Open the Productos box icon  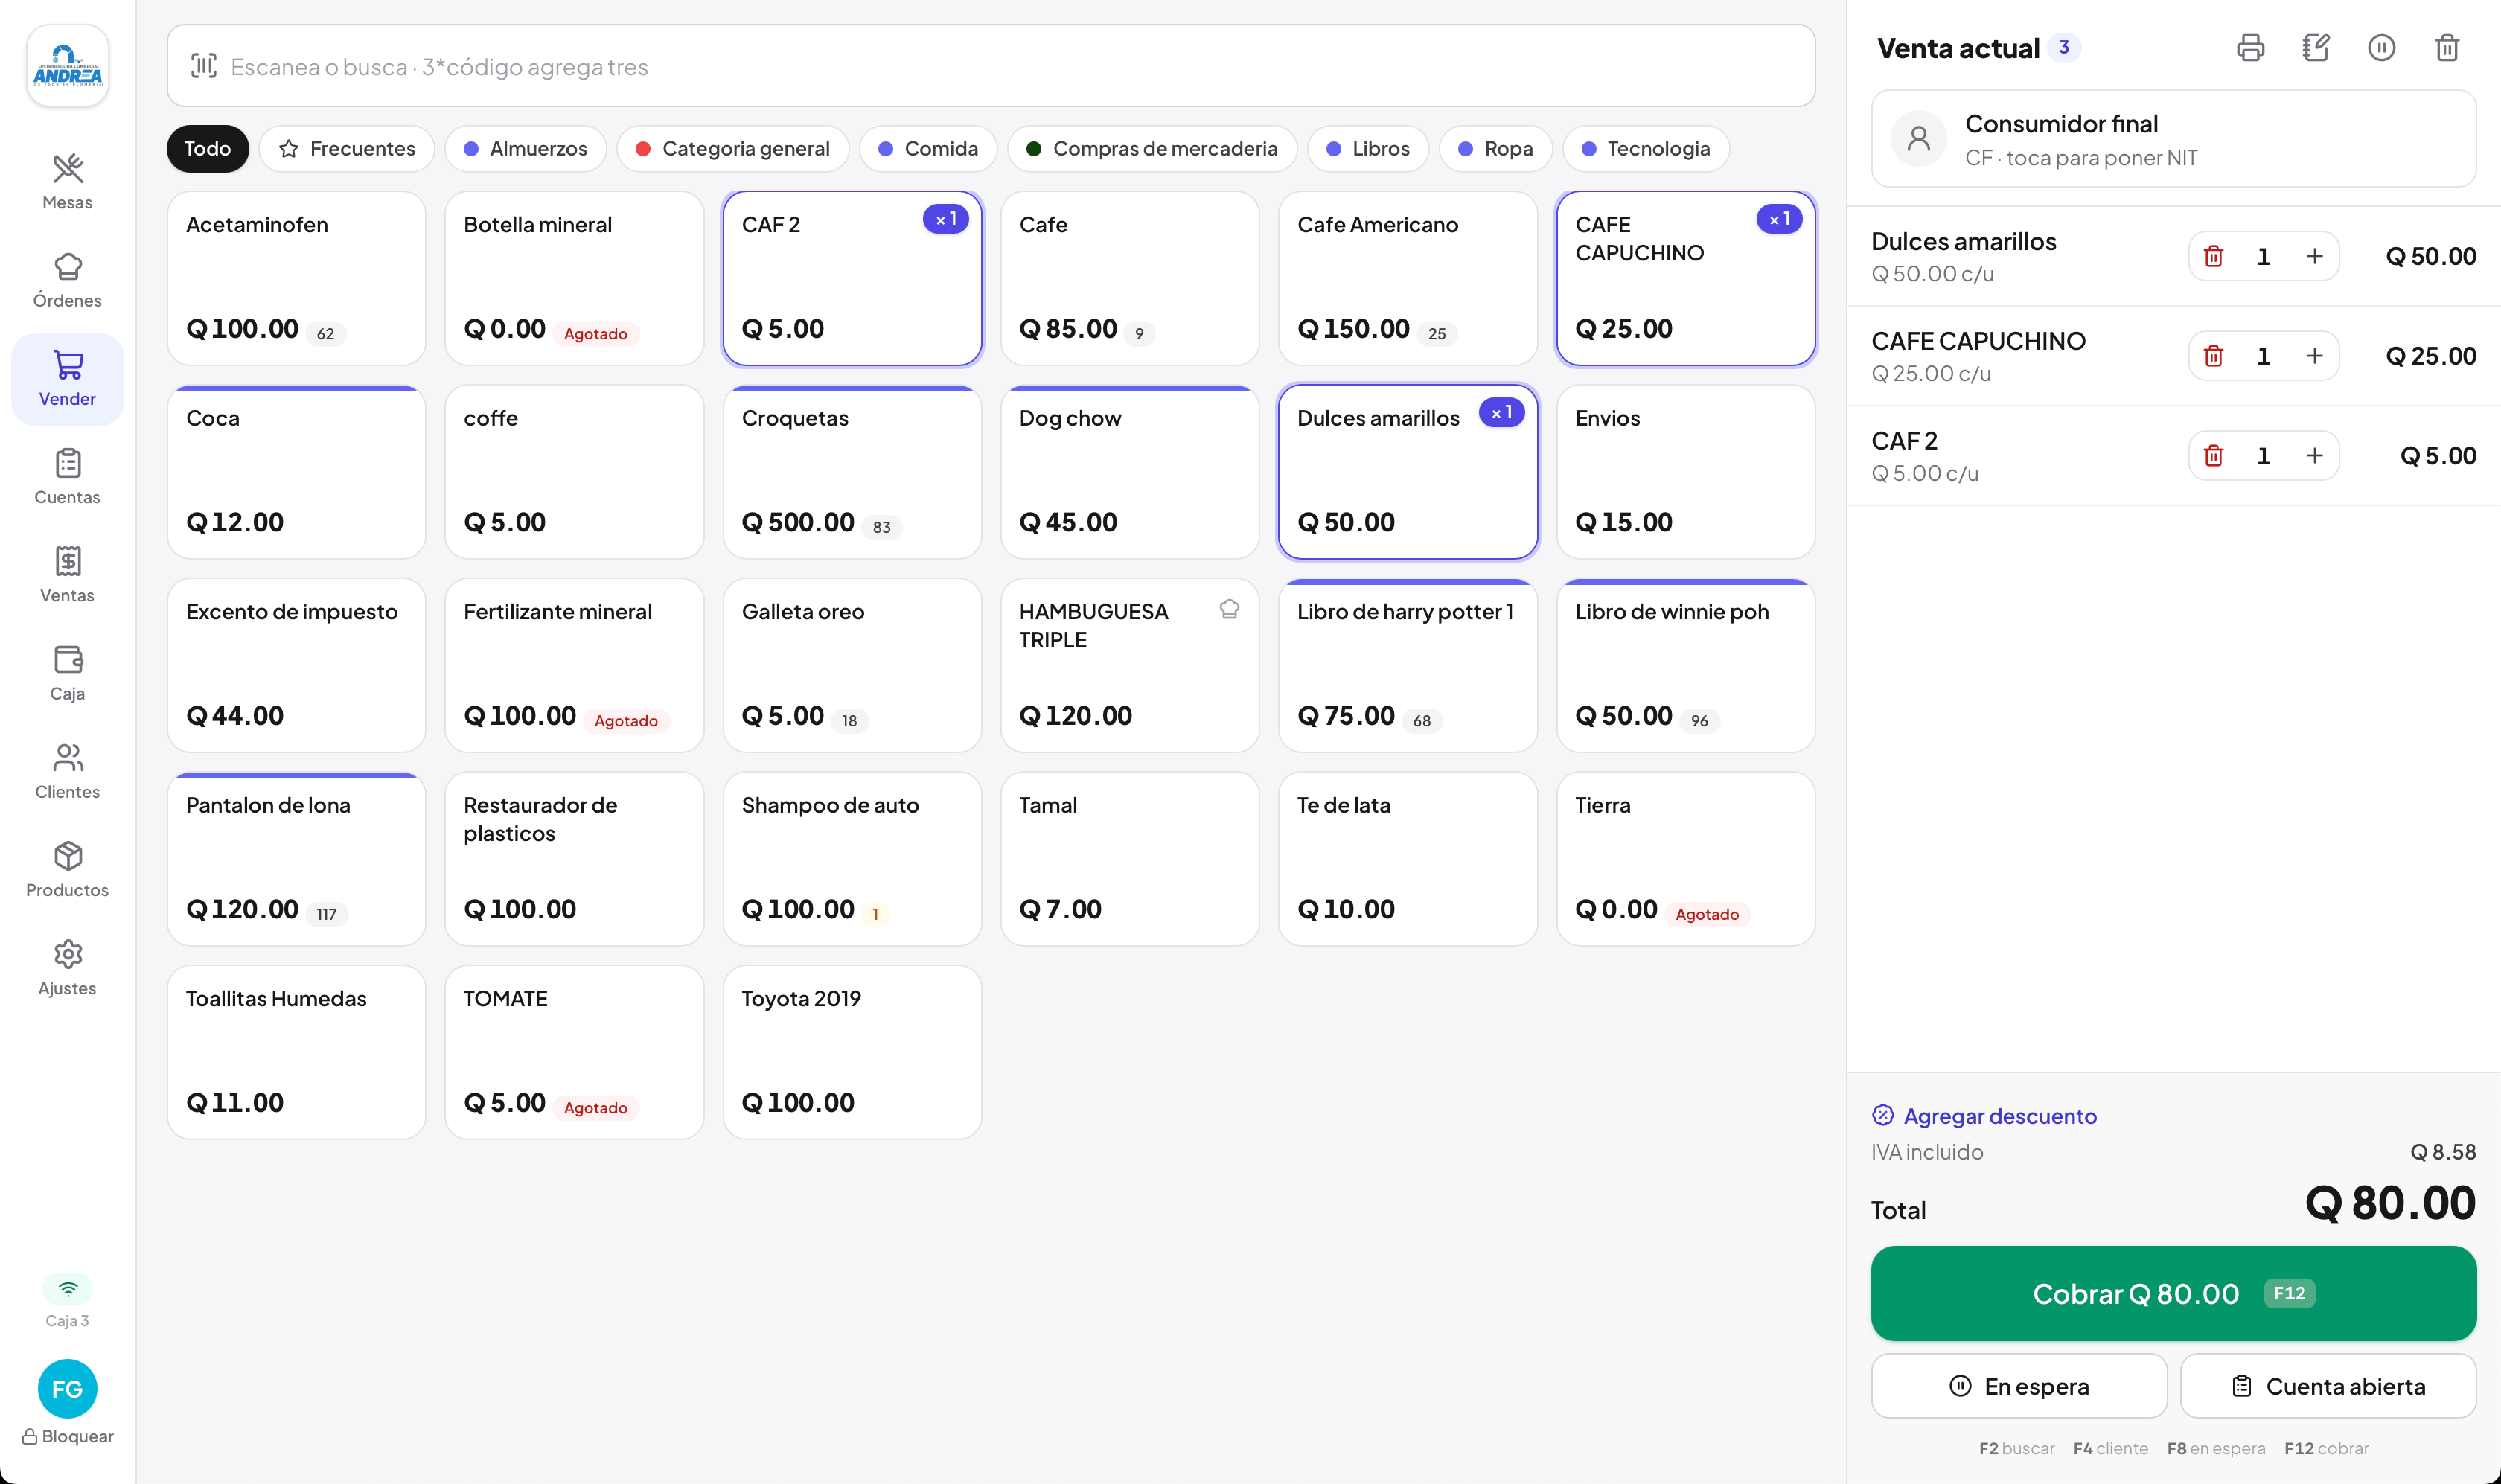click(x=67, y=856)
